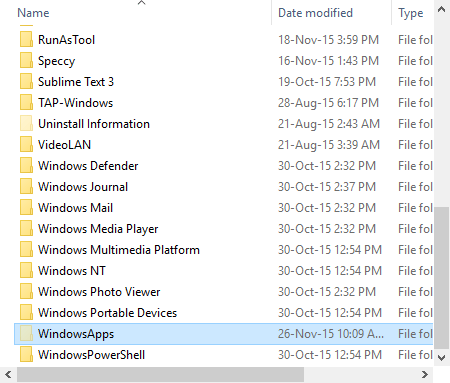Click the Windows Portable Devices folder icon

(x=26, y=313)
